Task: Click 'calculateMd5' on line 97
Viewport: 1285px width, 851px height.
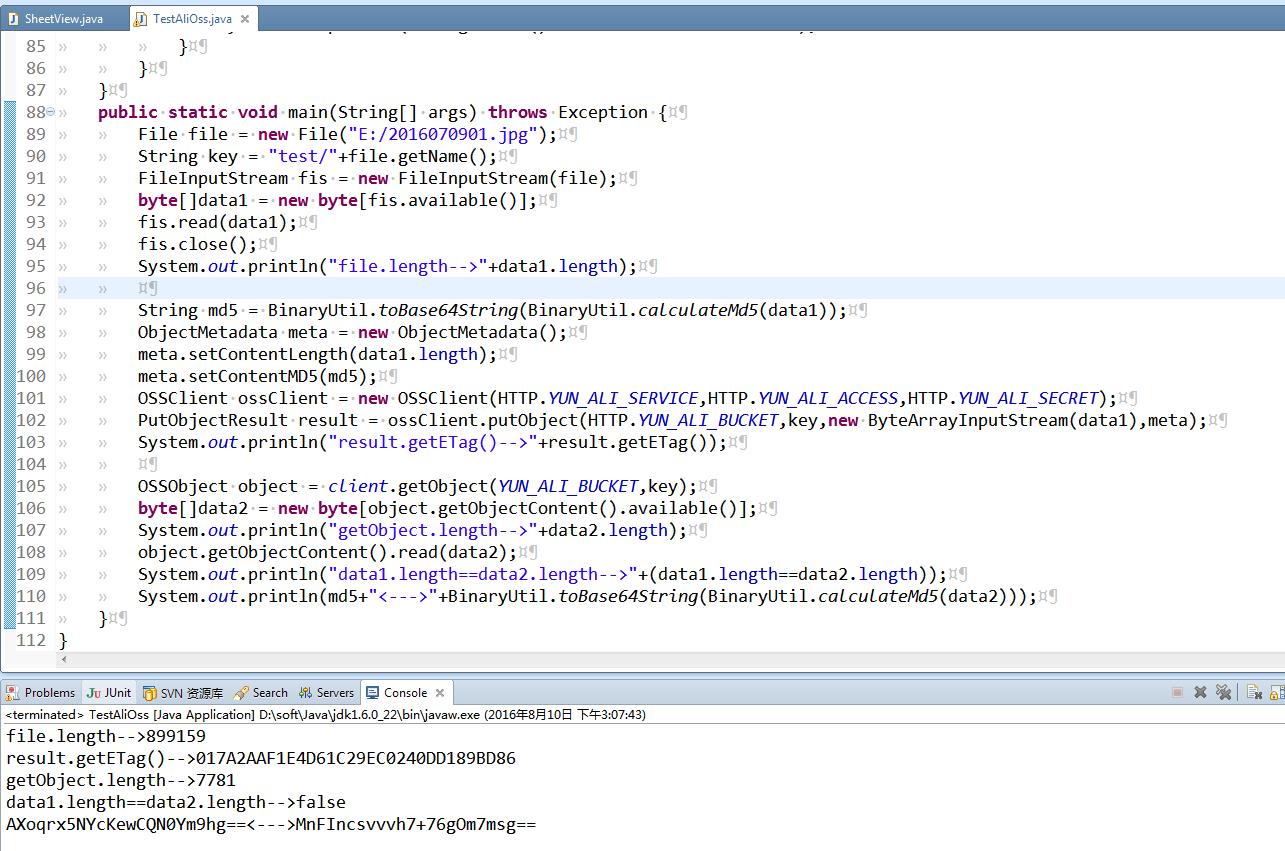Action: (697, 310)
